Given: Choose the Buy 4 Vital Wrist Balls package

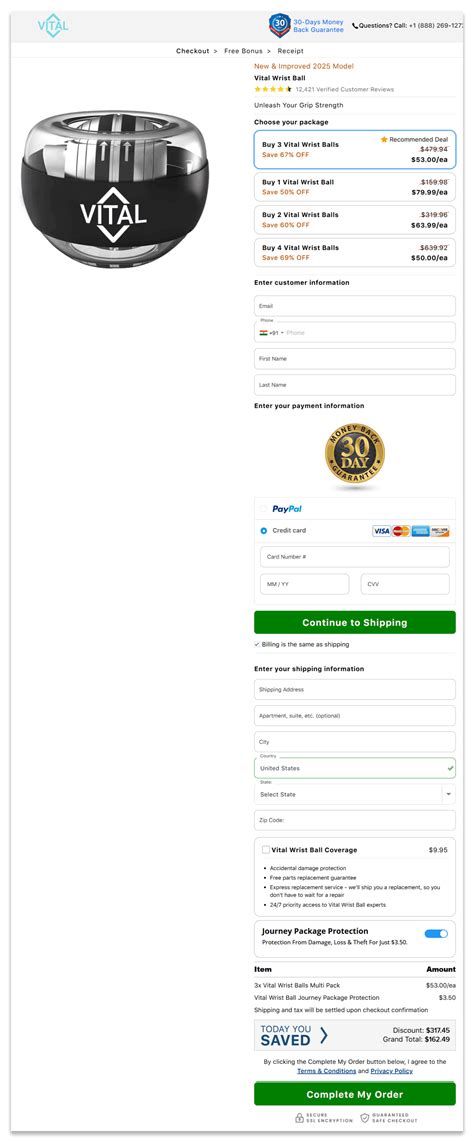Looking at the screenshot, I should (x=355, y=253).
